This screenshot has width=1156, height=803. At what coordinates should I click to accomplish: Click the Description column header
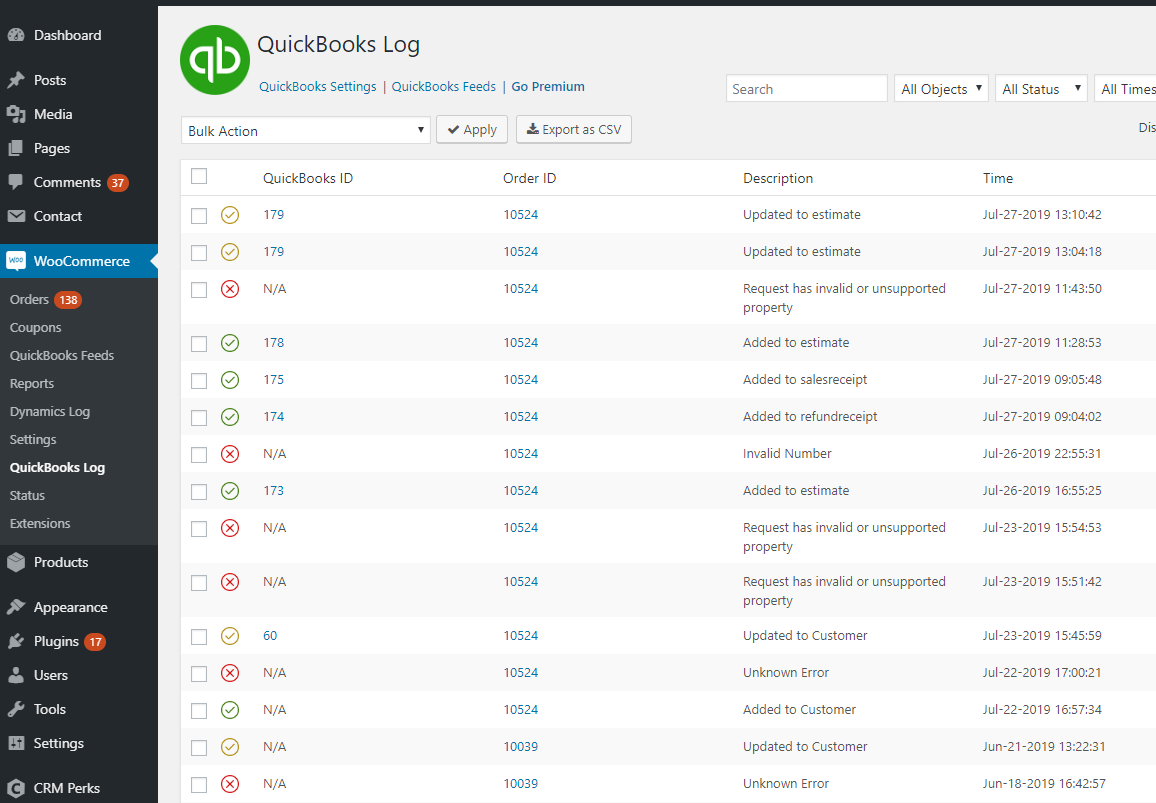coord(778,178)
